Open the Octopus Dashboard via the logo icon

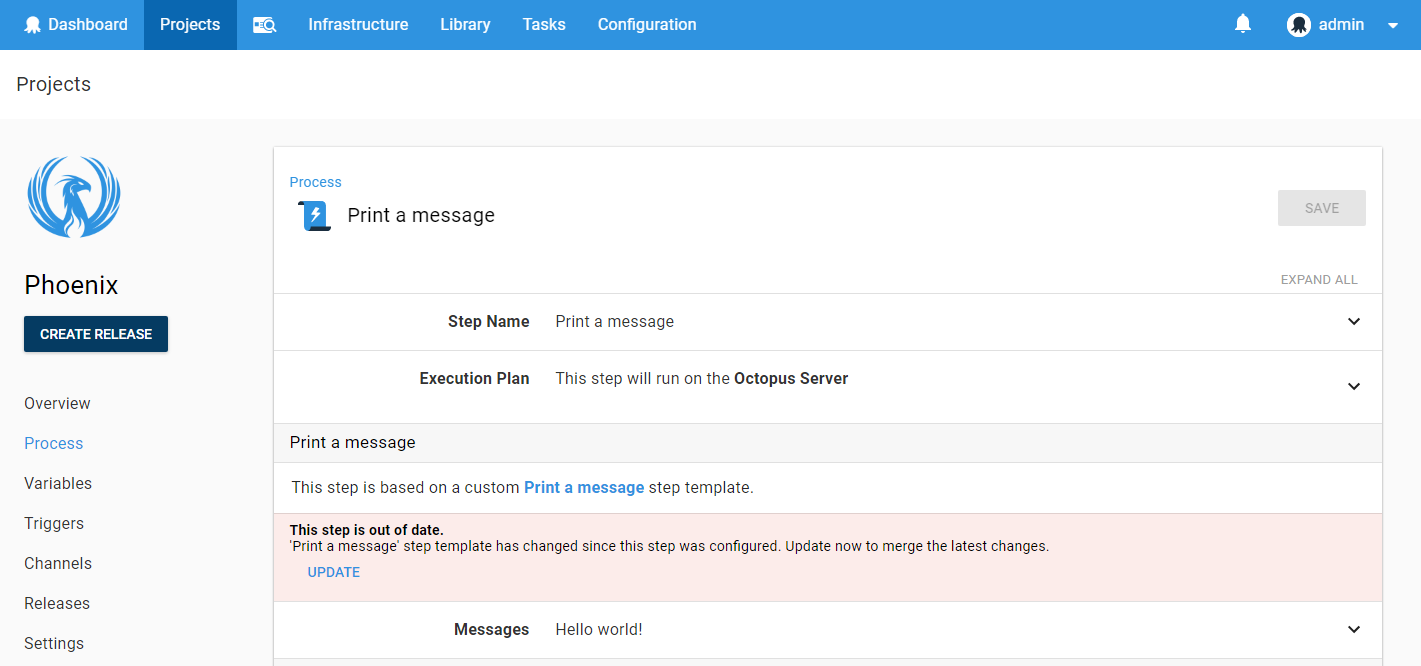pyautogui.click(x=33, y=24)
